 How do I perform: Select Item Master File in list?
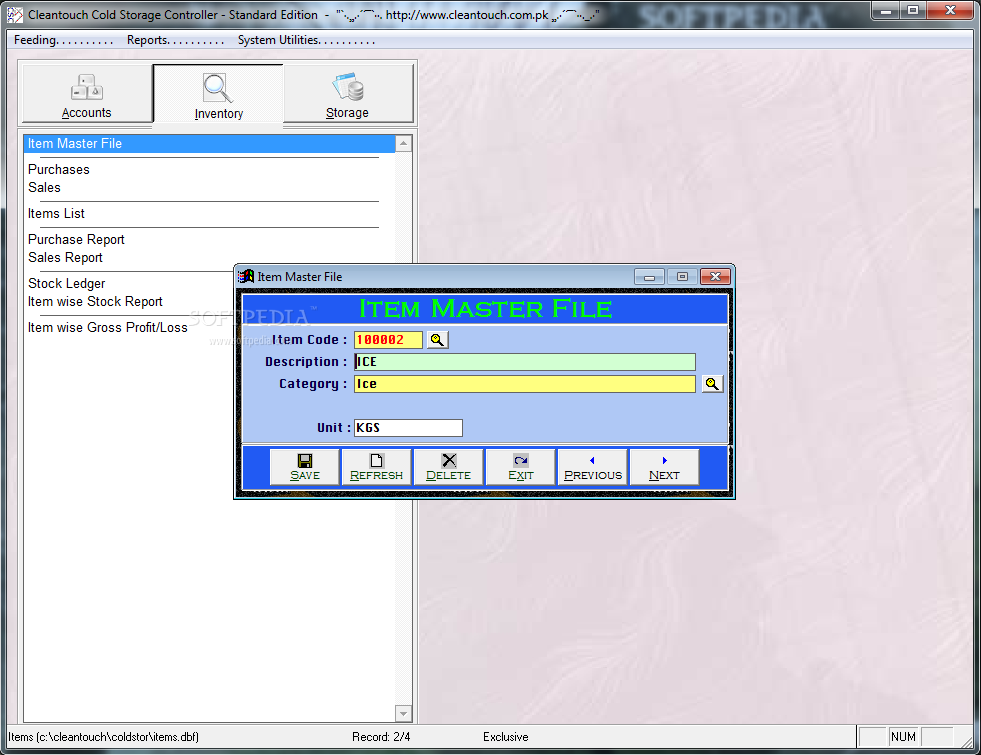pyautogui.click(x=210, y=144)
